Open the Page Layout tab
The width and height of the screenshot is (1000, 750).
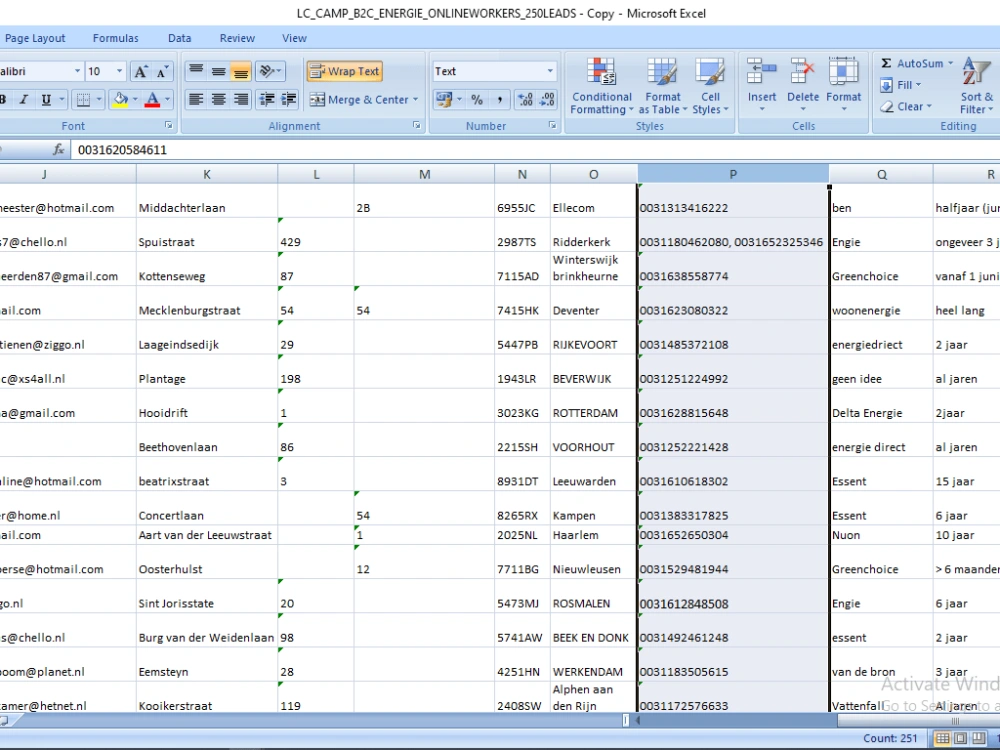coord(35,38)
